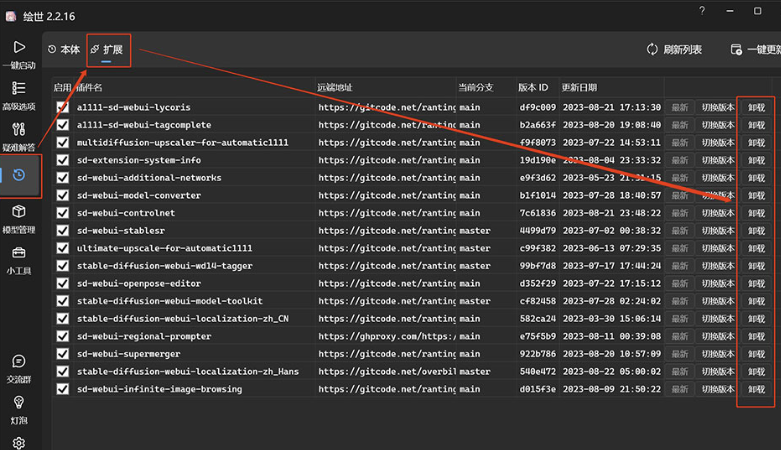
Task: Click 最新 button for sd-webui-model-converter
Action: pos(679,195)
